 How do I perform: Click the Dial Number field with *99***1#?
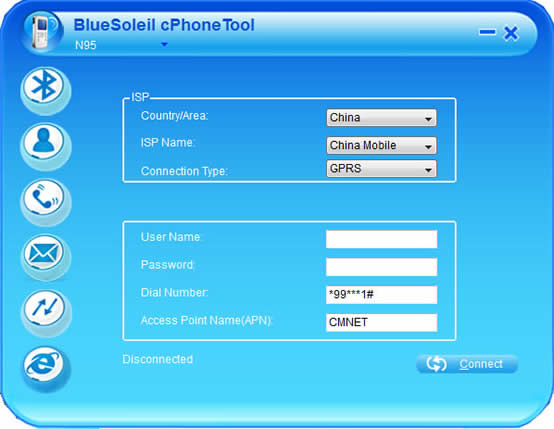tap(381, 294)
